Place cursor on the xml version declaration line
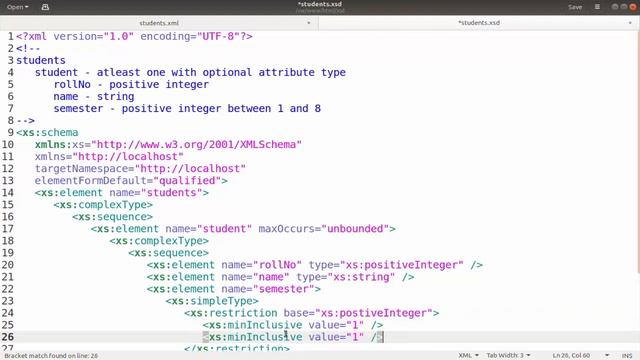This screenshot has height=360, width=640. point(134,36)
